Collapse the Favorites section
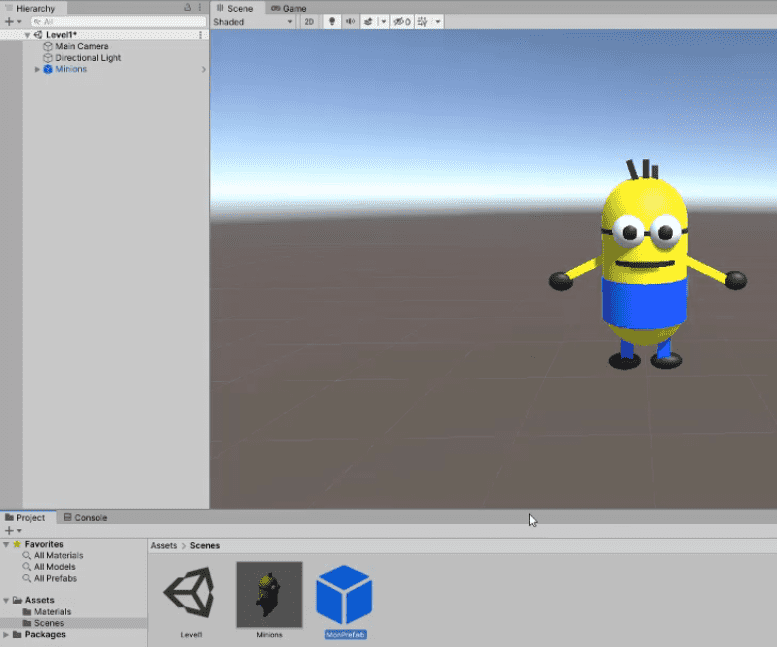The width and height of the screenshot is (777, 647). tap(6, 544)
